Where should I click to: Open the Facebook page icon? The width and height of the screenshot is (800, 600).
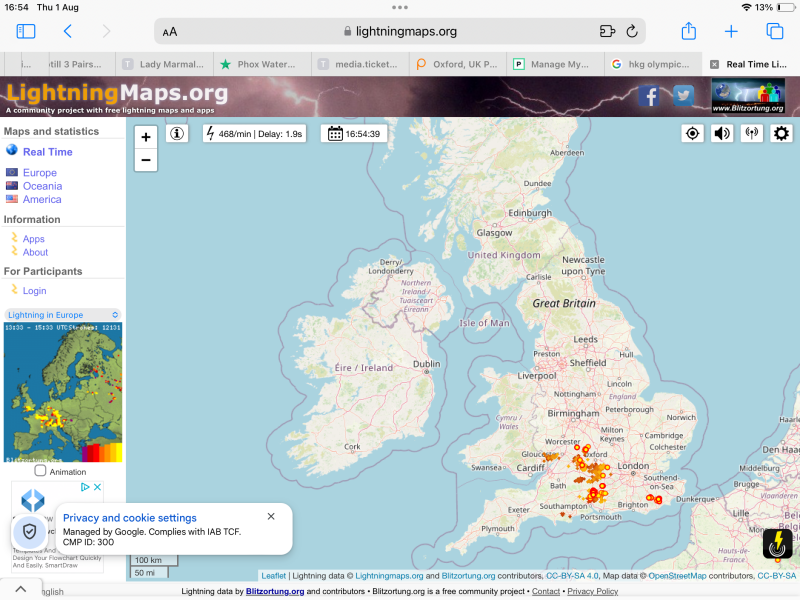coord(650,96)
